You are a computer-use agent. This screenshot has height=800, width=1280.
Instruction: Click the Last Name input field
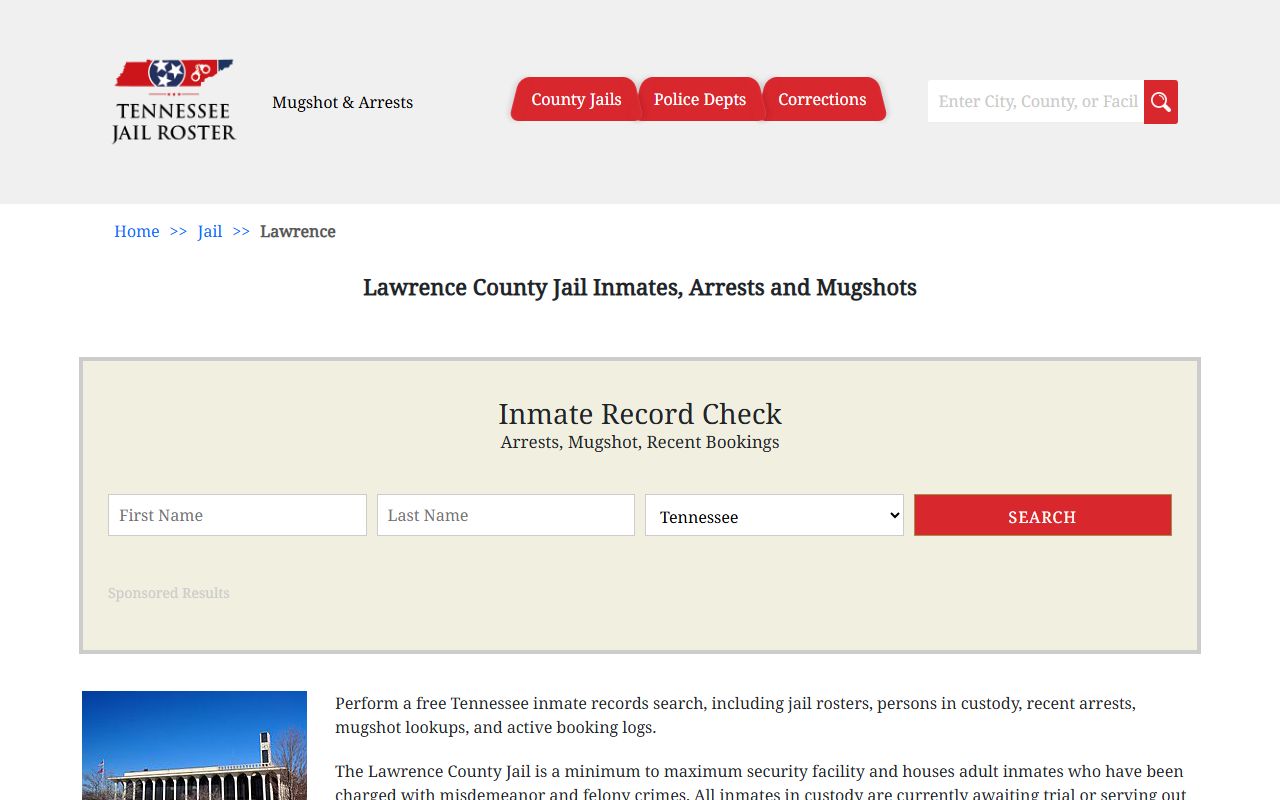[x=506, y=515]
